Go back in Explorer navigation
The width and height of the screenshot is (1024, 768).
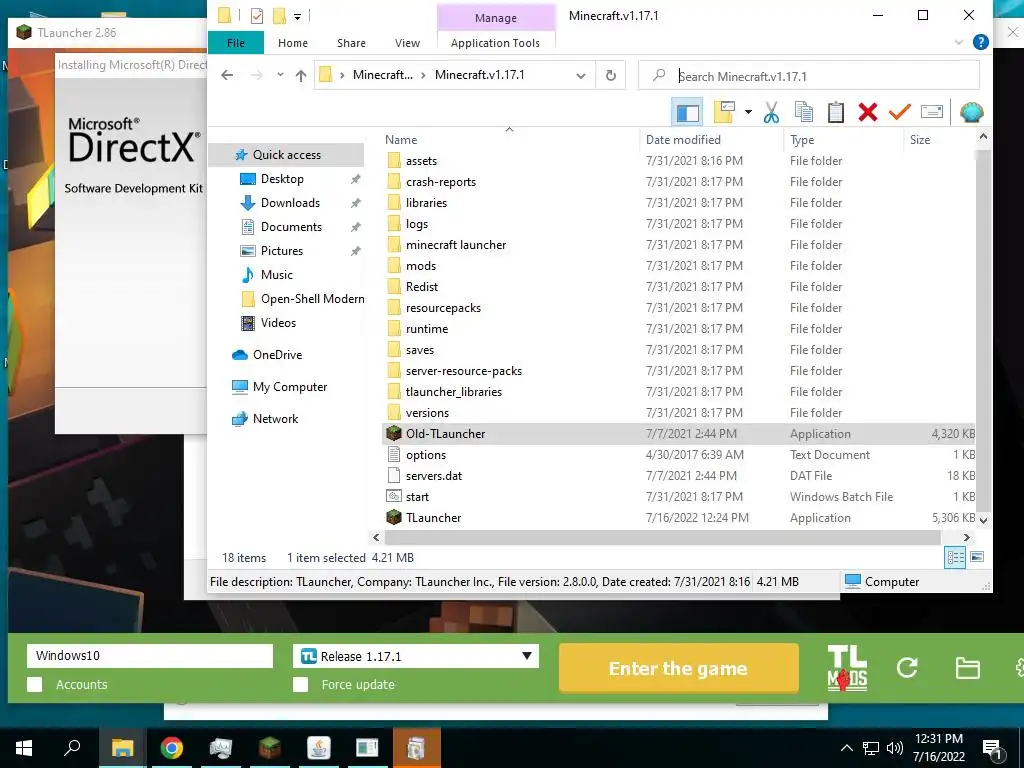coord(227,75)
